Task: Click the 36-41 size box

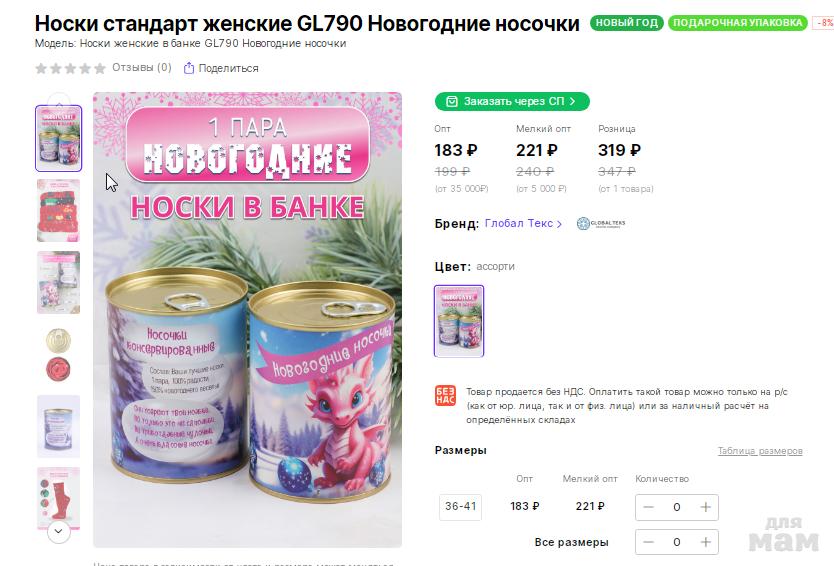Action: [461, 506]
